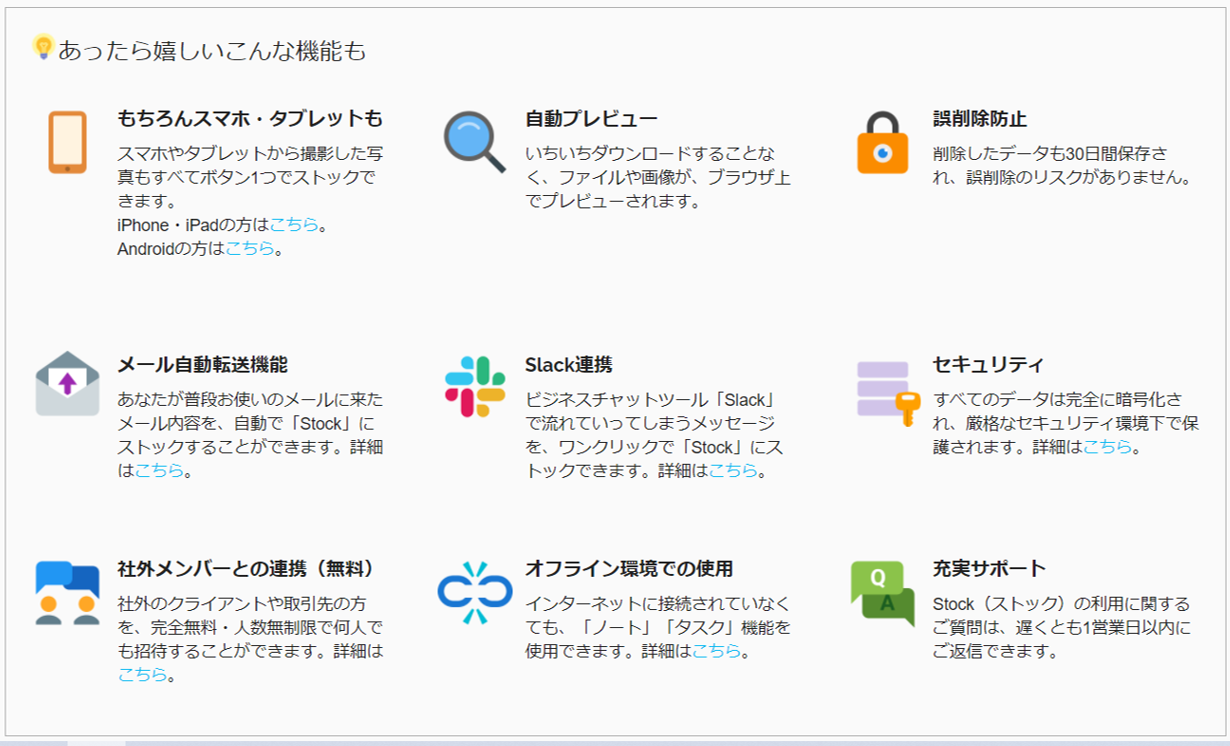This screenshot has width=1230, height=746.
Task: Open the mail auto-forwarding details こちら link
Action: (x=160, y=470)
